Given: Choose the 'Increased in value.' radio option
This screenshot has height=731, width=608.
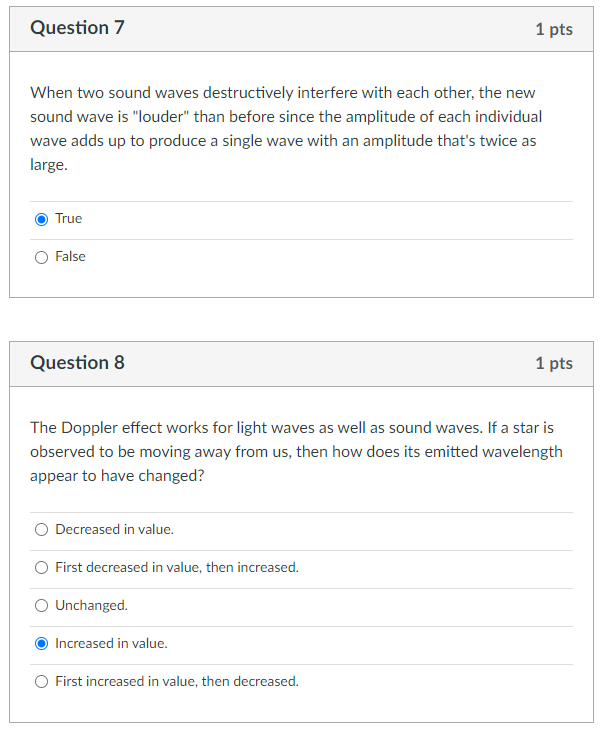Looking at the screenshot, I should (x=41, y=644).
